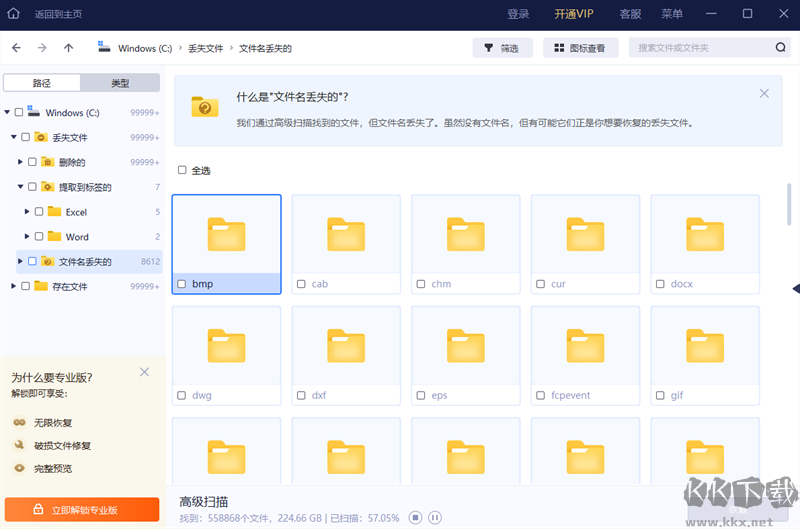
Task: Check the gif folder checkbox
Action: click(x=660, y=395)
